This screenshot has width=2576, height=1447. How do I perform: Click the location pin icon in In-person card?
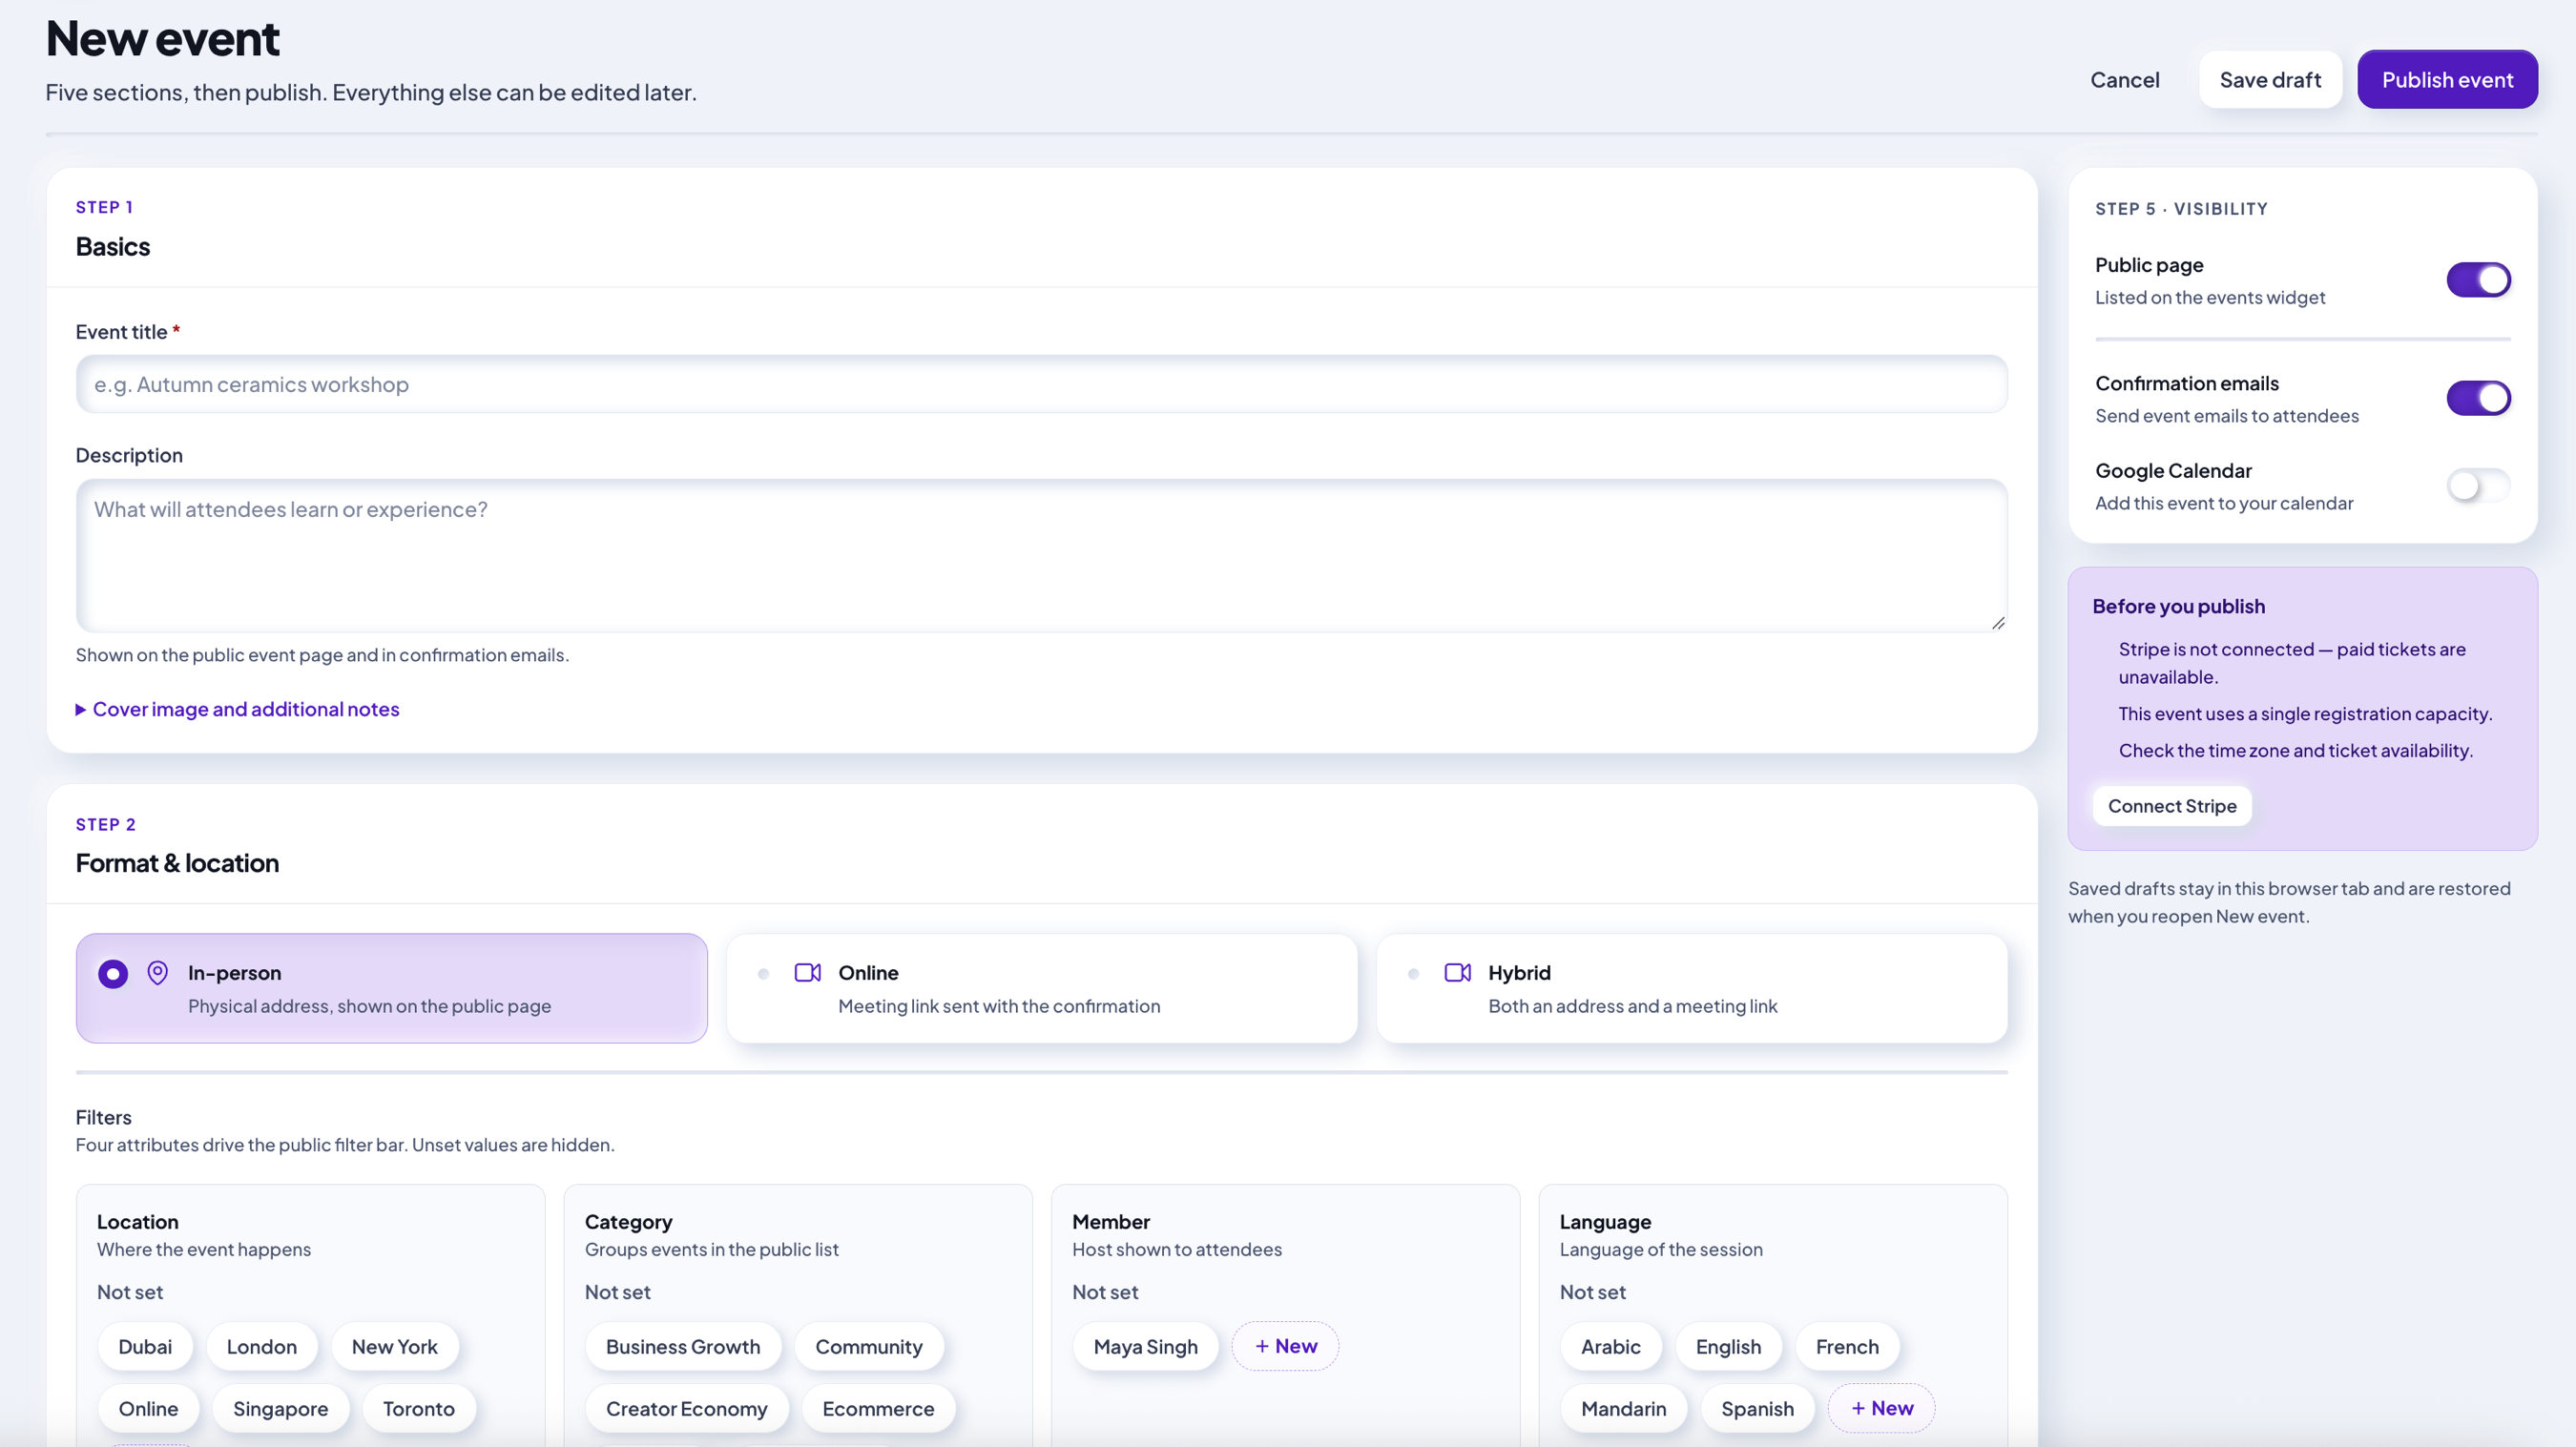(157, 972)
